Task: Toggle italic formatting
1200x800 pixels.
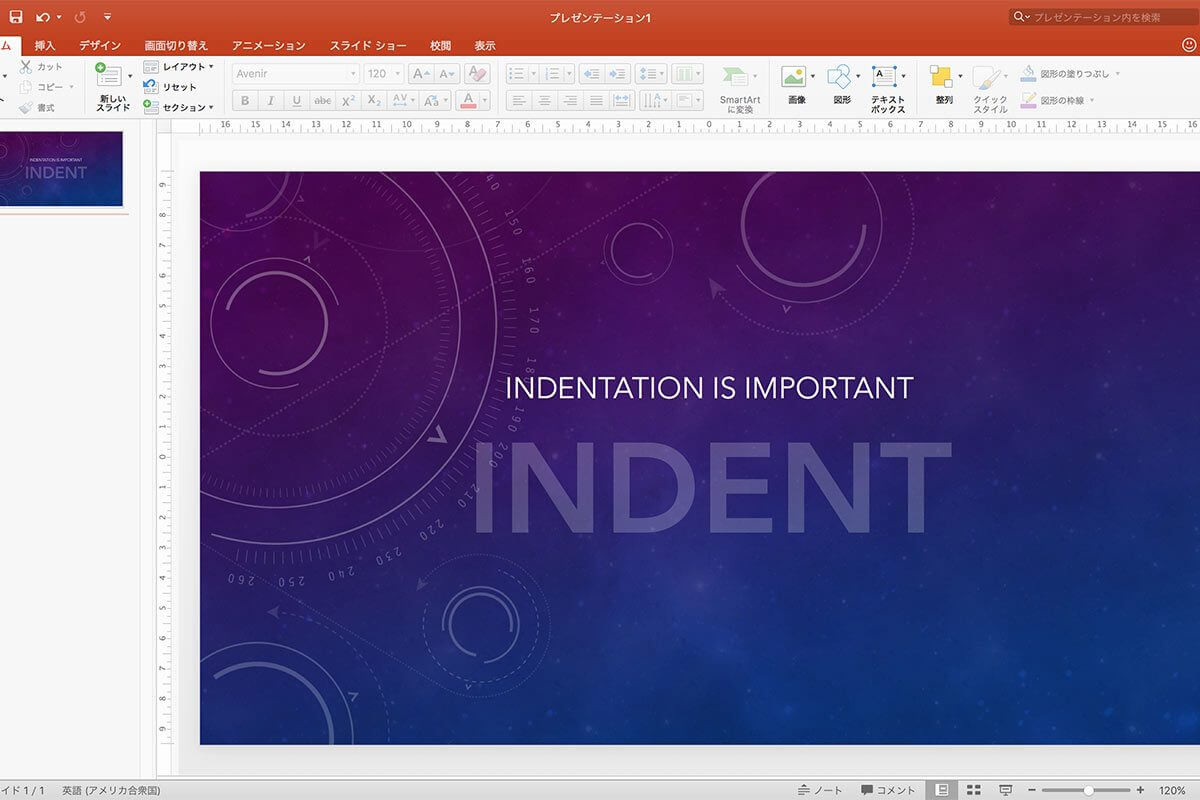Action: pyautogui.click(x=270, y=100)
